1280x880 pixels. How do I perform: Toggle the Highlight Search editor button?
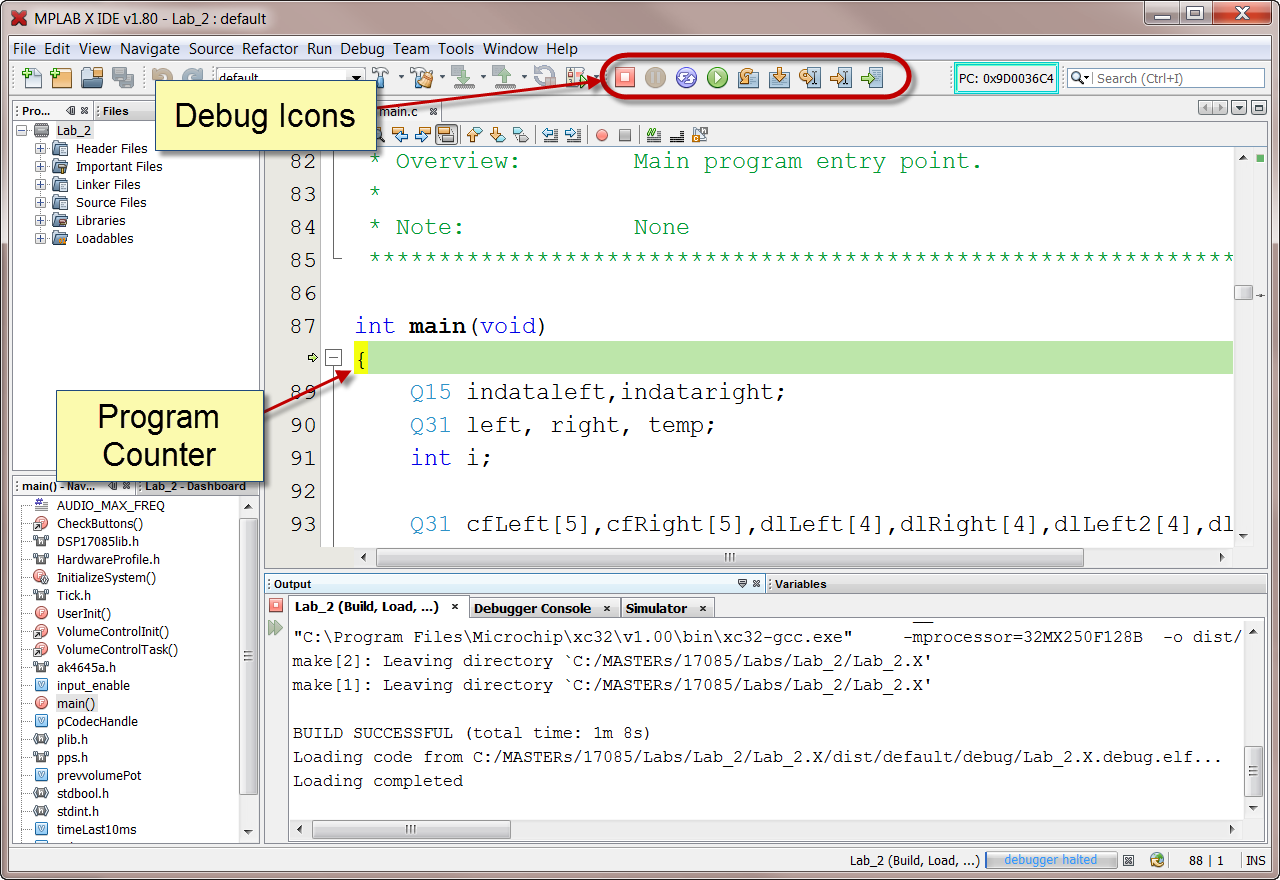(x=446, y=135)
